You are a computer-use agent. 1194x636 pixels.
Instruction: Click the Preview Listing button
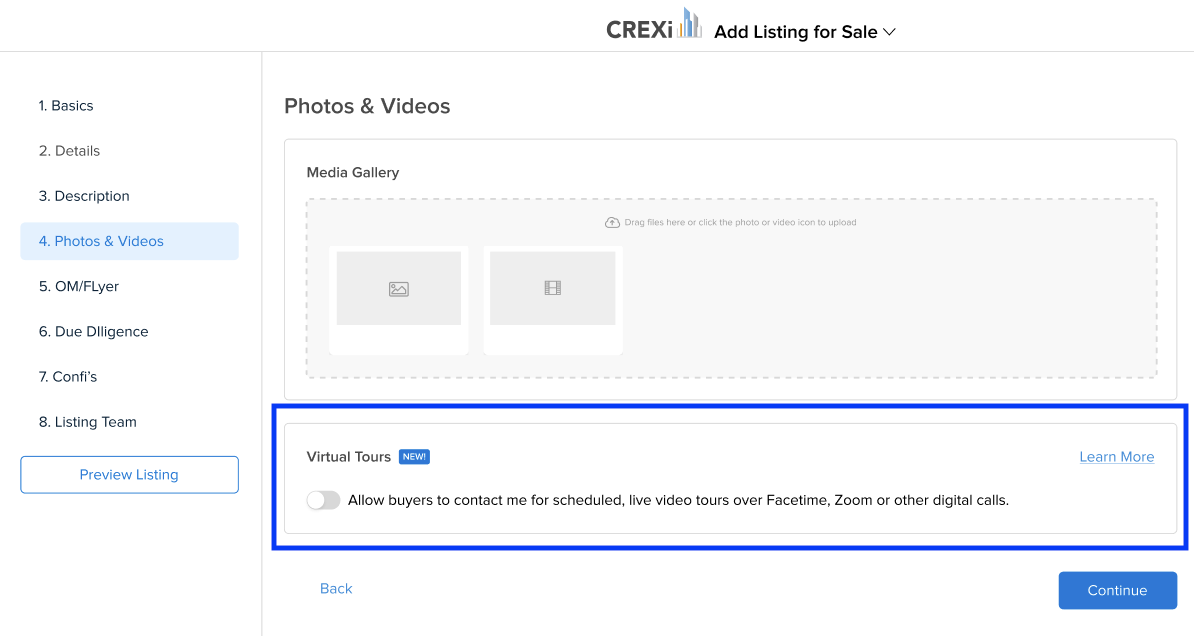tap(129, 475)
